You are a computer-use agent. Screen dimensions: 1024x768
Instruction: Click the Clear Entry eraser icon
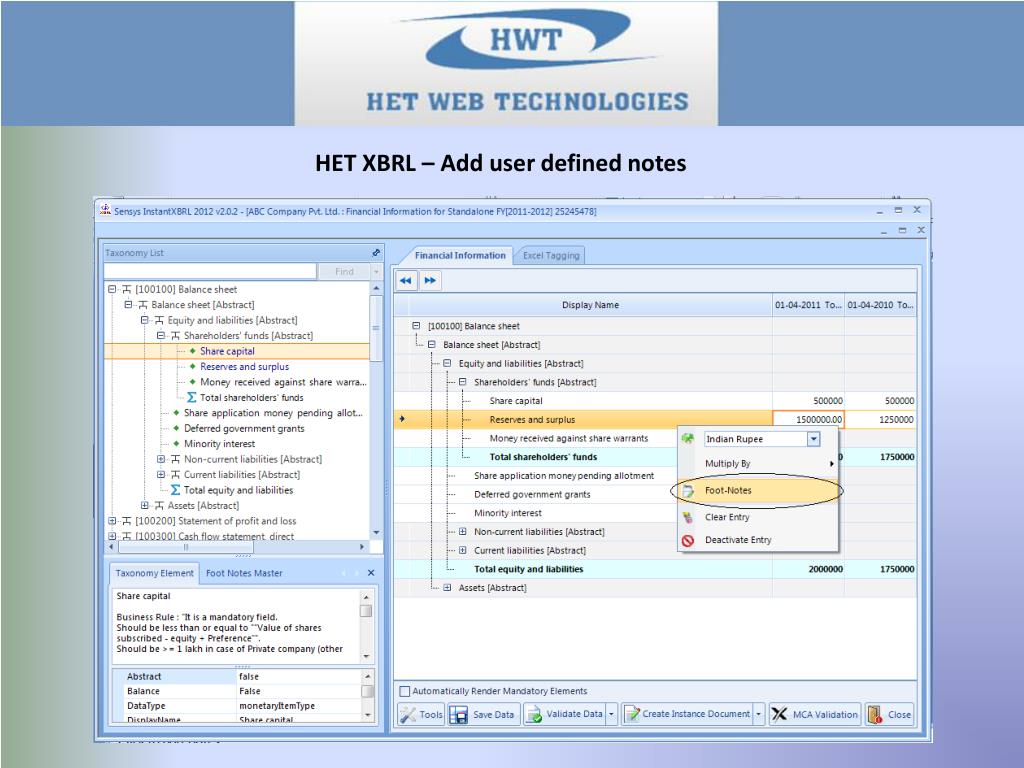click(x=688, y=517)
